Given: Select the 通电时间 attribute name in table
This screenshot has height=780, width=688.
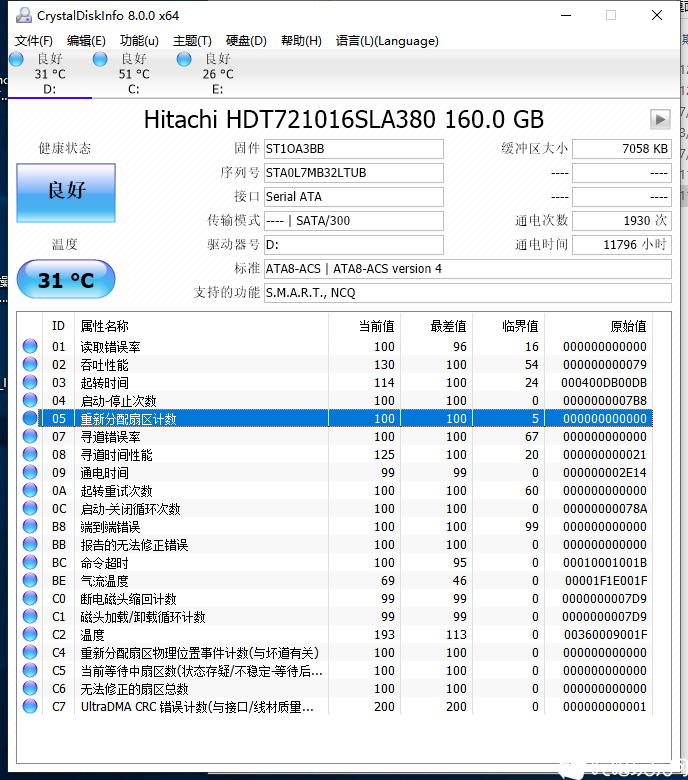Looking at the screenshot, I should [104, 473].
